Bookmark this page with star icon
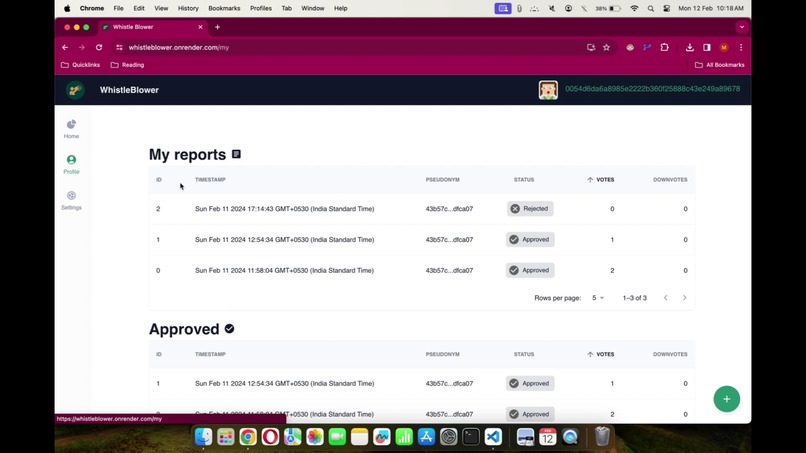The image size is (806, 453). pos(607,47)
